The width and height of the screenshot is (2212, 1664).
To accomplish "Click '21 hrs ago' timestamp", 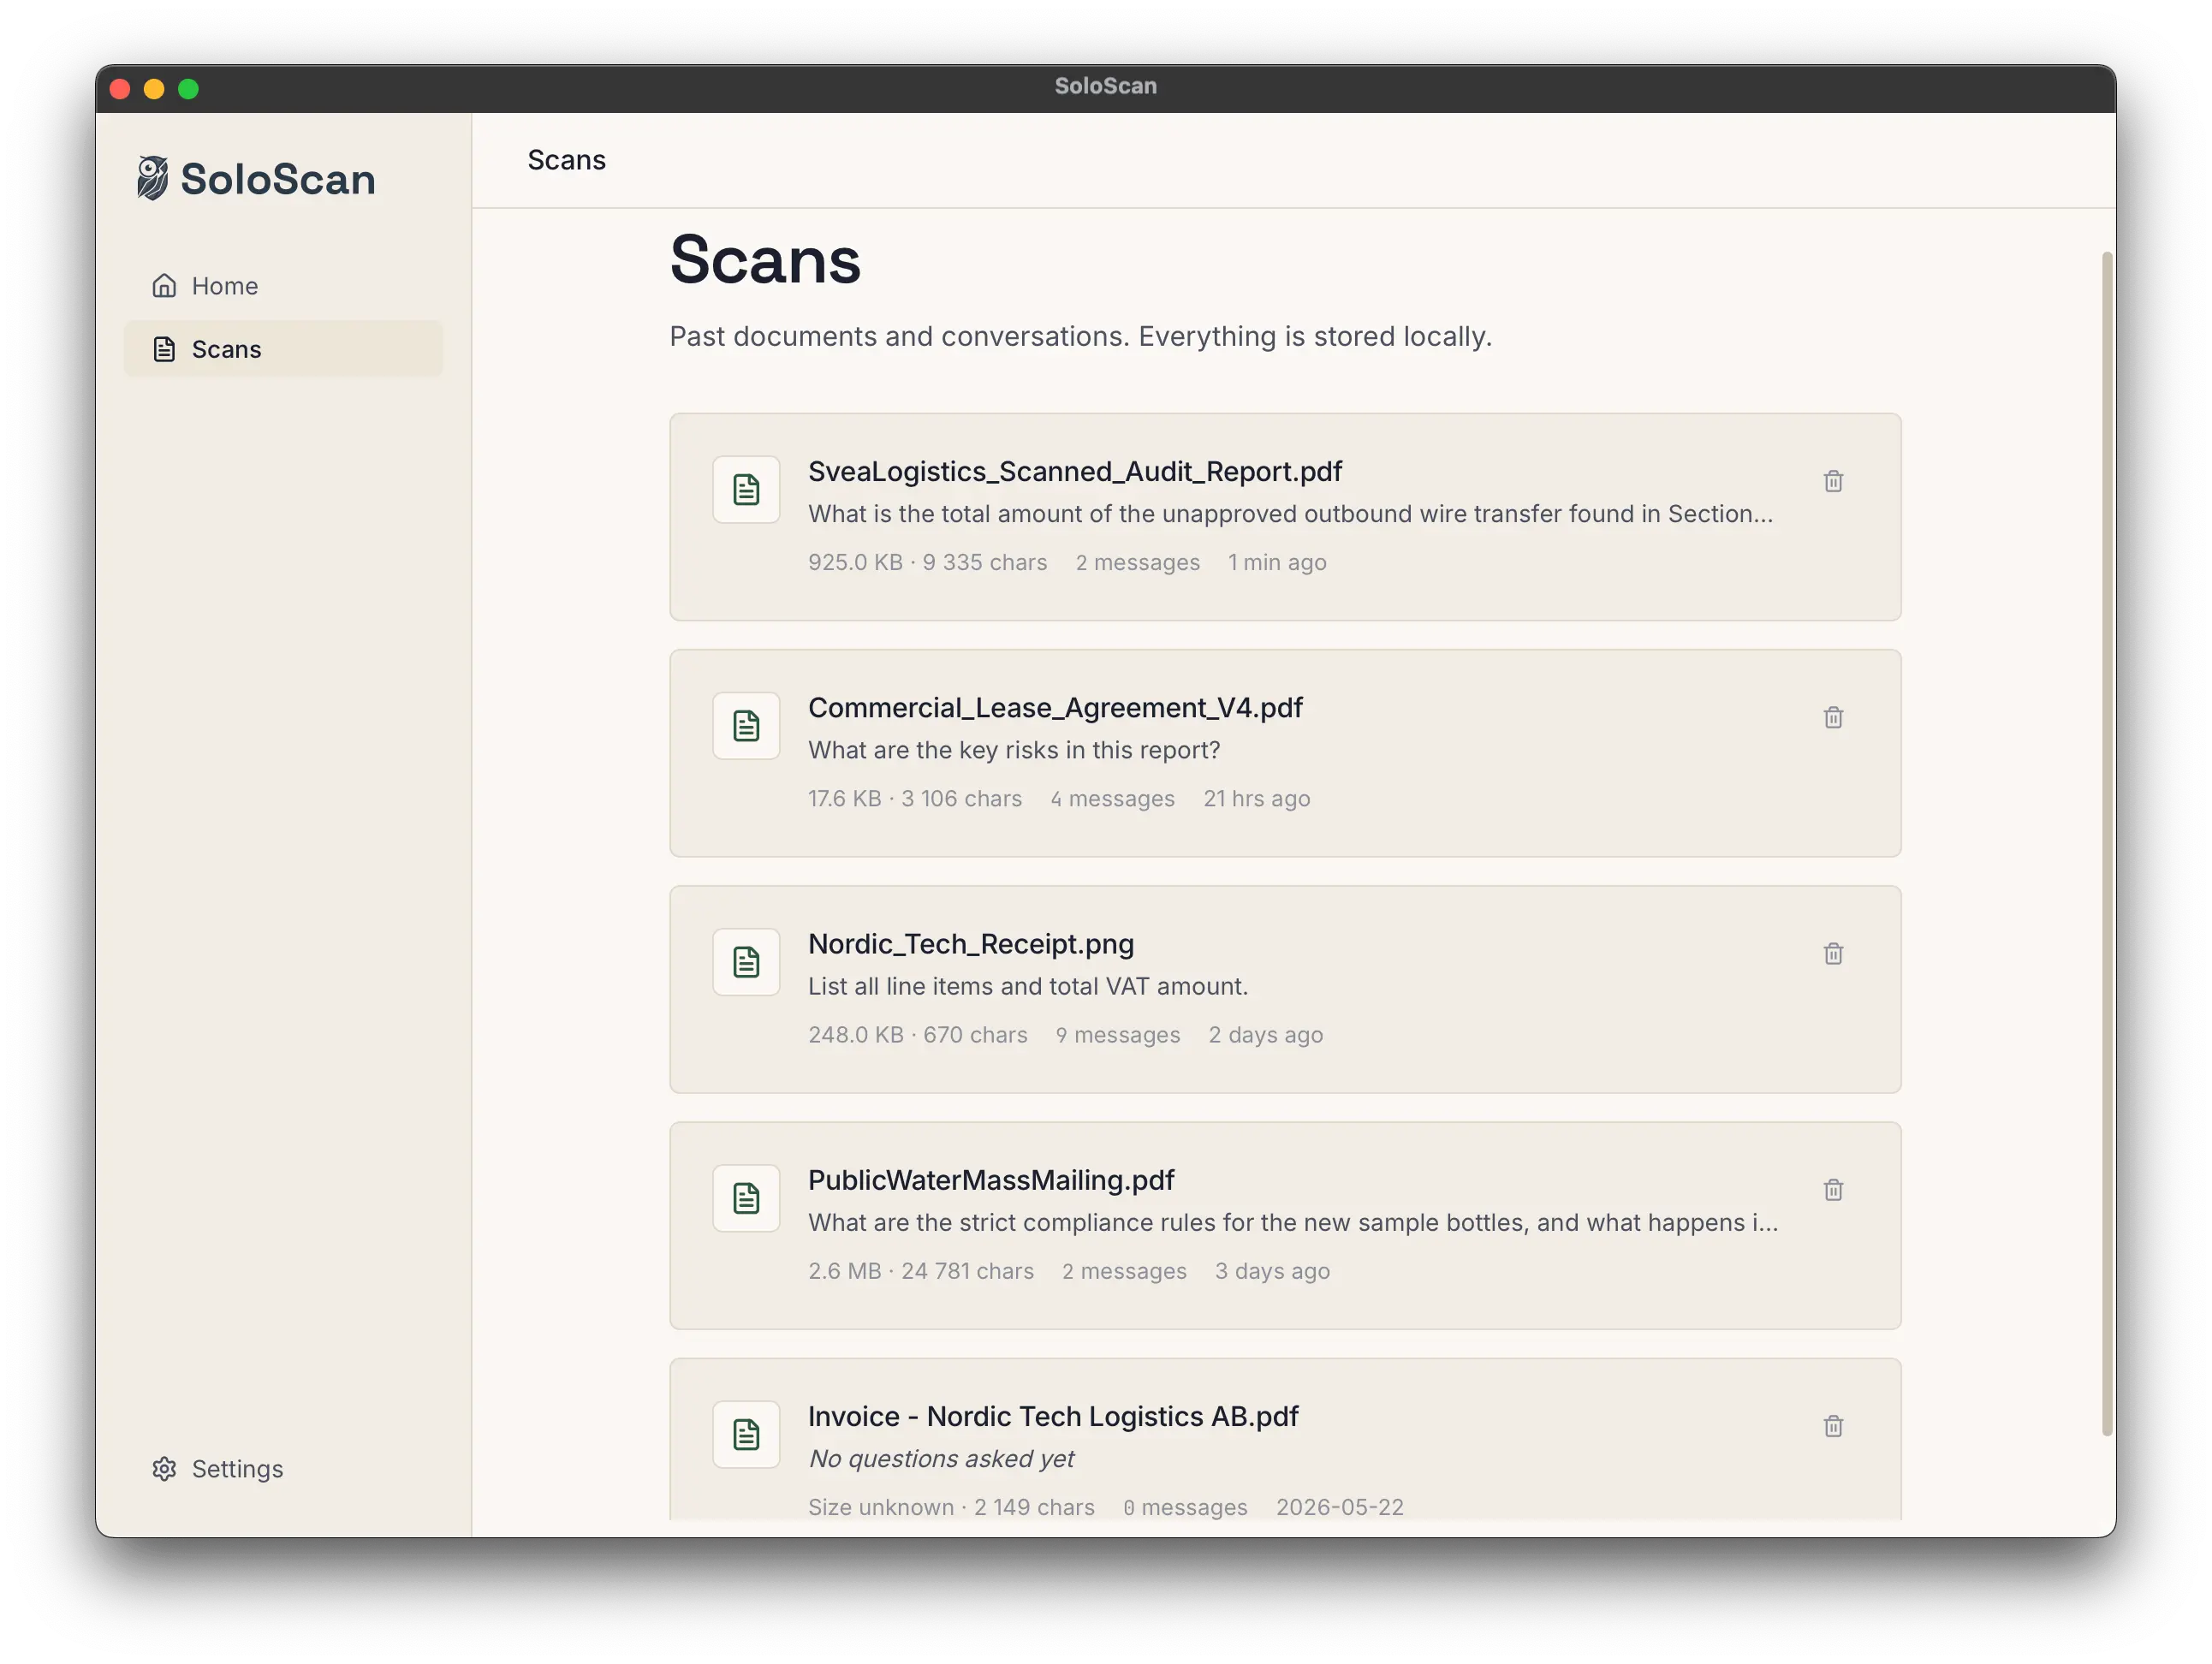I will 1256,798.
